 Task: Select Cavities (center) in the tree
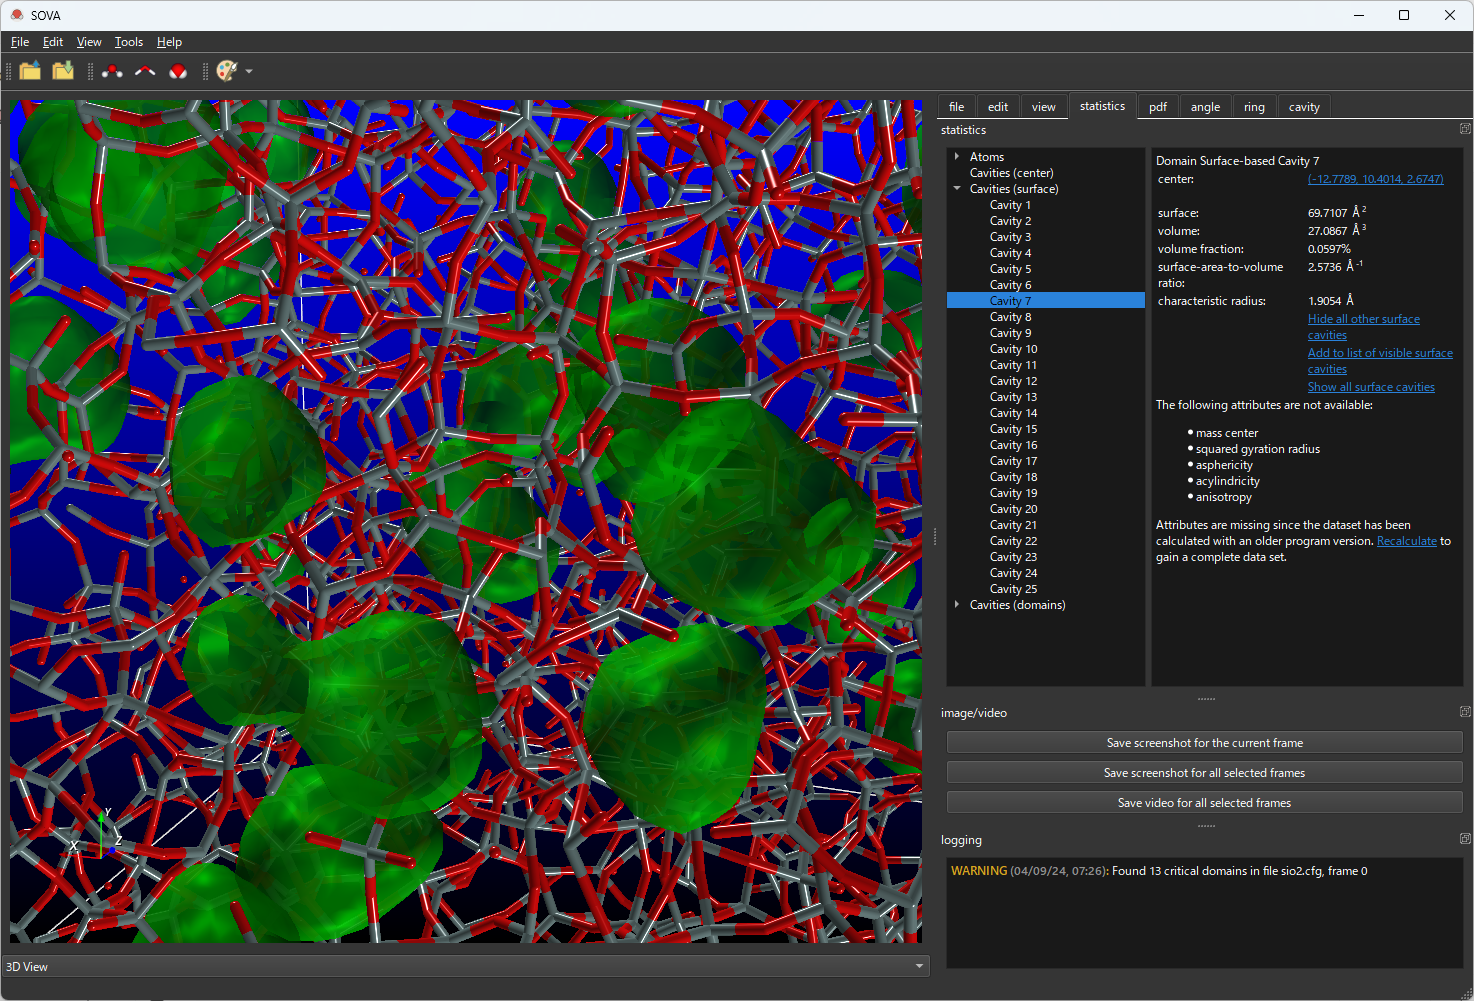[1011, 173]
